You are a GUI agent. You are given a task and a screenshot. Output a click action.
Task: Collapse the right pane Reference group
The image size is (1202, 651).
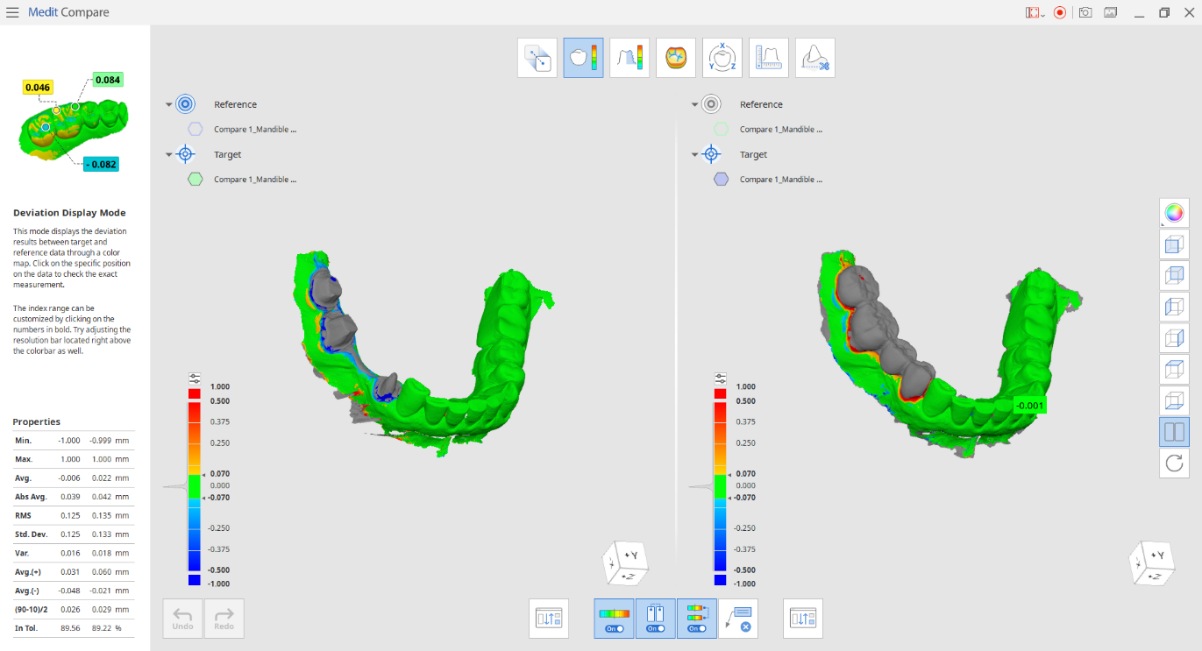695,104
